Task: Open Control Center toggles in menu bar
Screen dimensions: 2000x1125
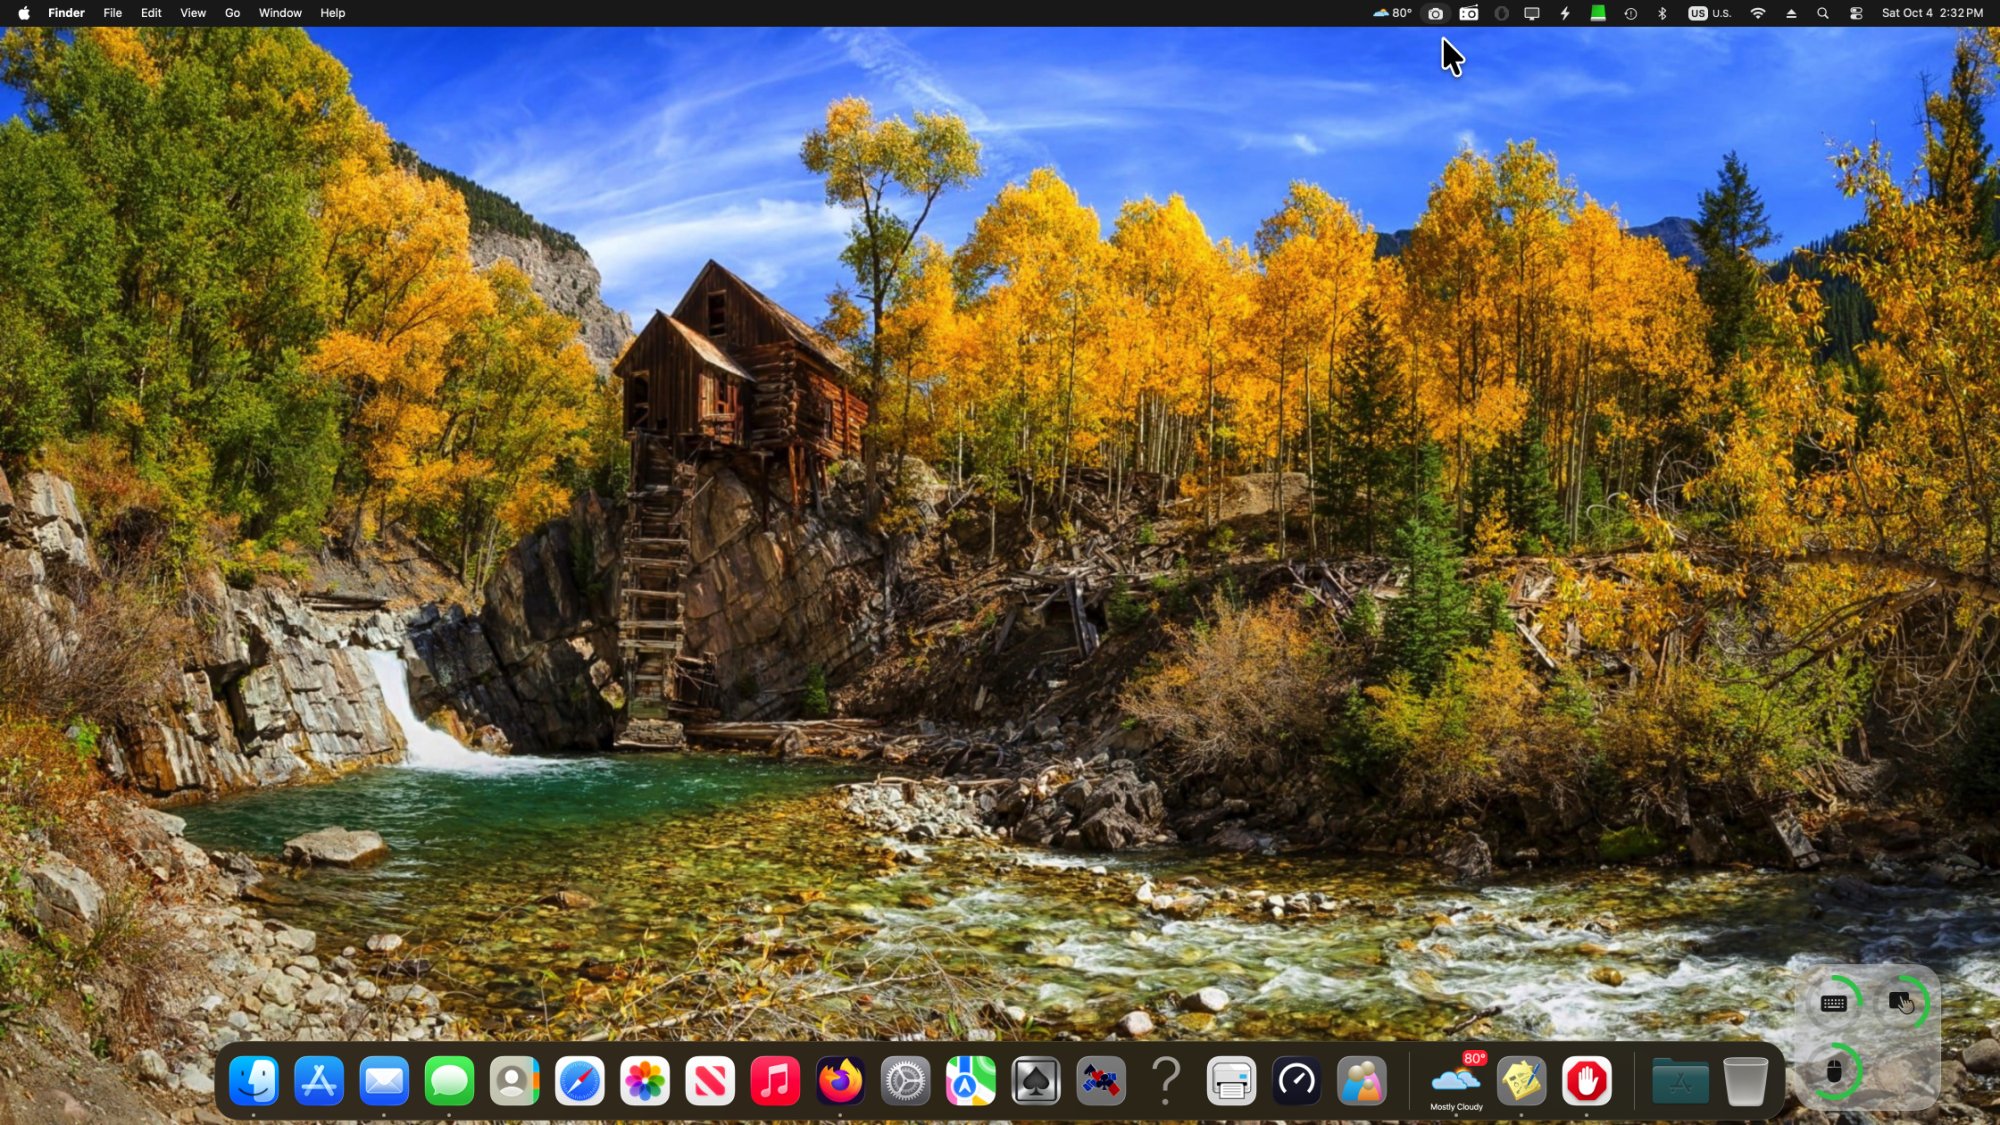Action: tap(1856, 13)
